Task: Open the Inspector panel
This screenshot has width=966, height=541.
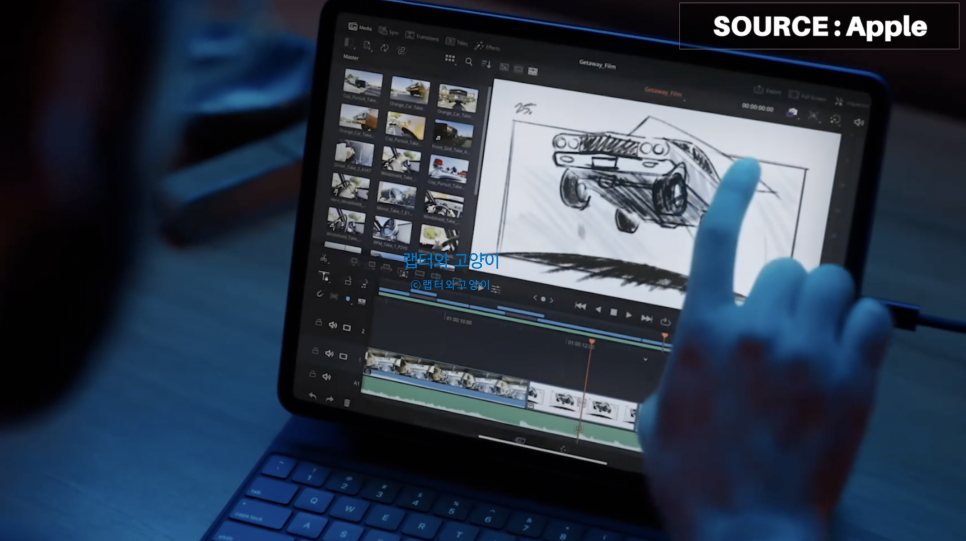Action: [851, 103]
